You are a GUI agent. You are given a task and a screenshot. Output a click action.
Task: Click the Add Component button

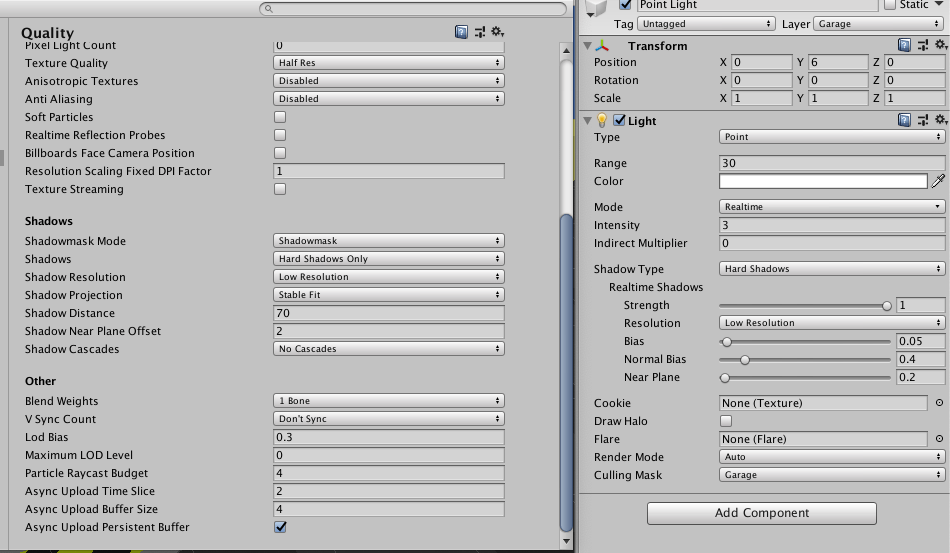pyautogui.click(x=762, y=513)
